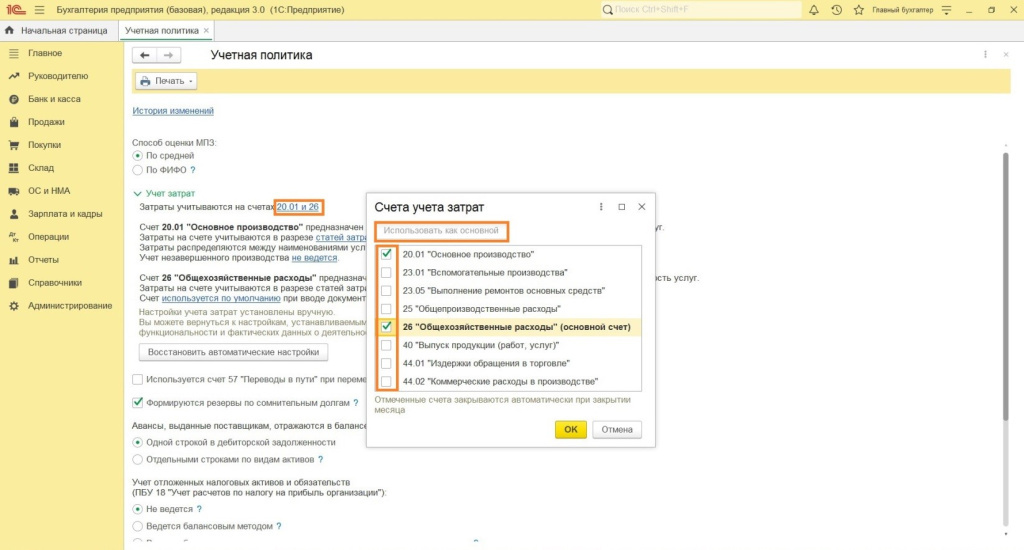1024x550 pixels.
Task: Click the Home icon on Начальная страница tab
Action: (9, 31)
